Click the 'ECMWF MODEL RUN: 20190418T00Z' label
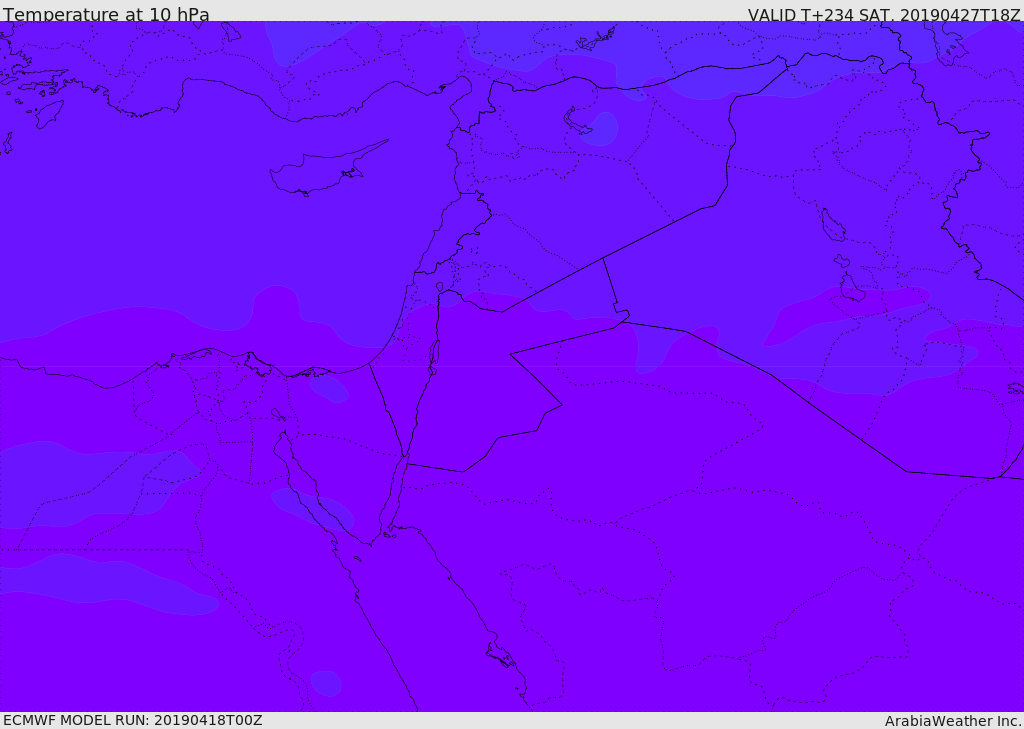This screenshot has width=1024, height=729. pos(133,720)
